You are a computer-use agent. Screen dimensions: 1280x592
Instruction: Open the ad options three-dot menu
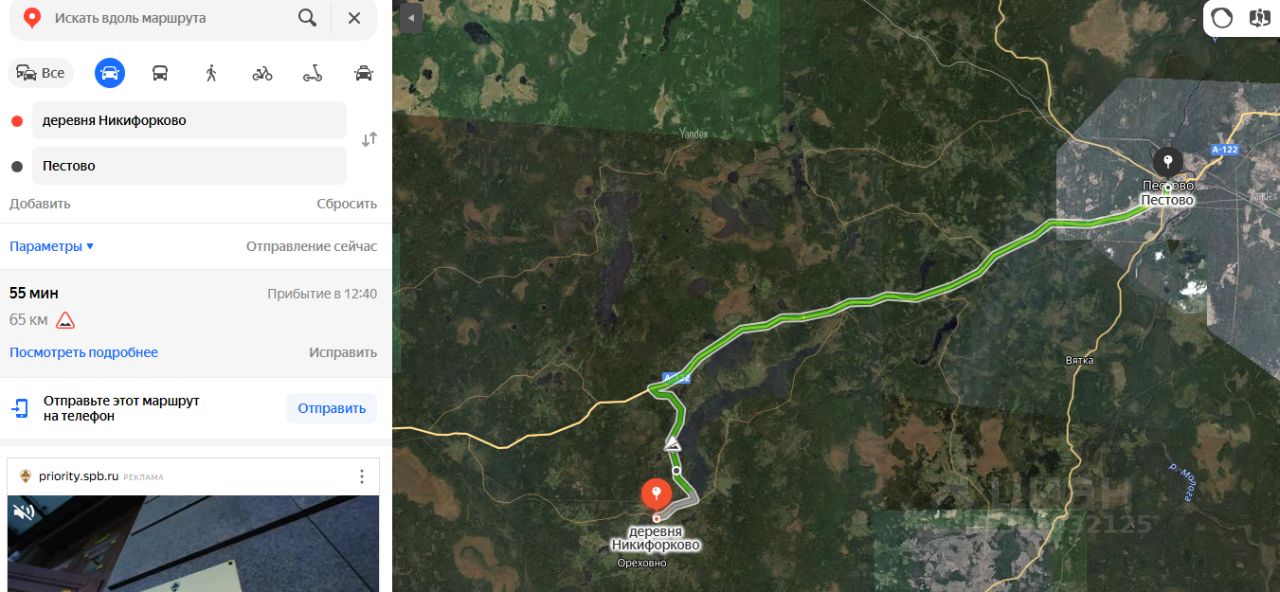tap(362, 476)
